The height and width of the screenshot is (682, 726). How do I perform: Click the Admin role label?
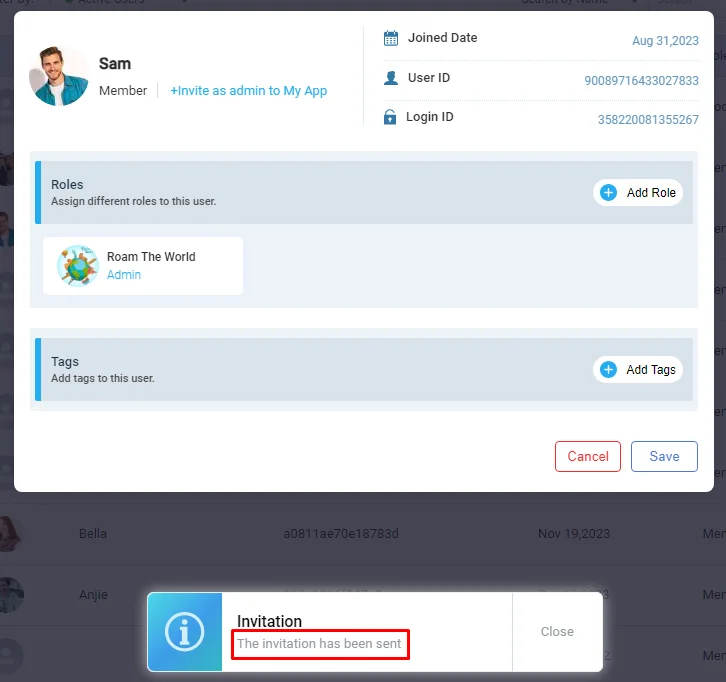click(124, 275)
